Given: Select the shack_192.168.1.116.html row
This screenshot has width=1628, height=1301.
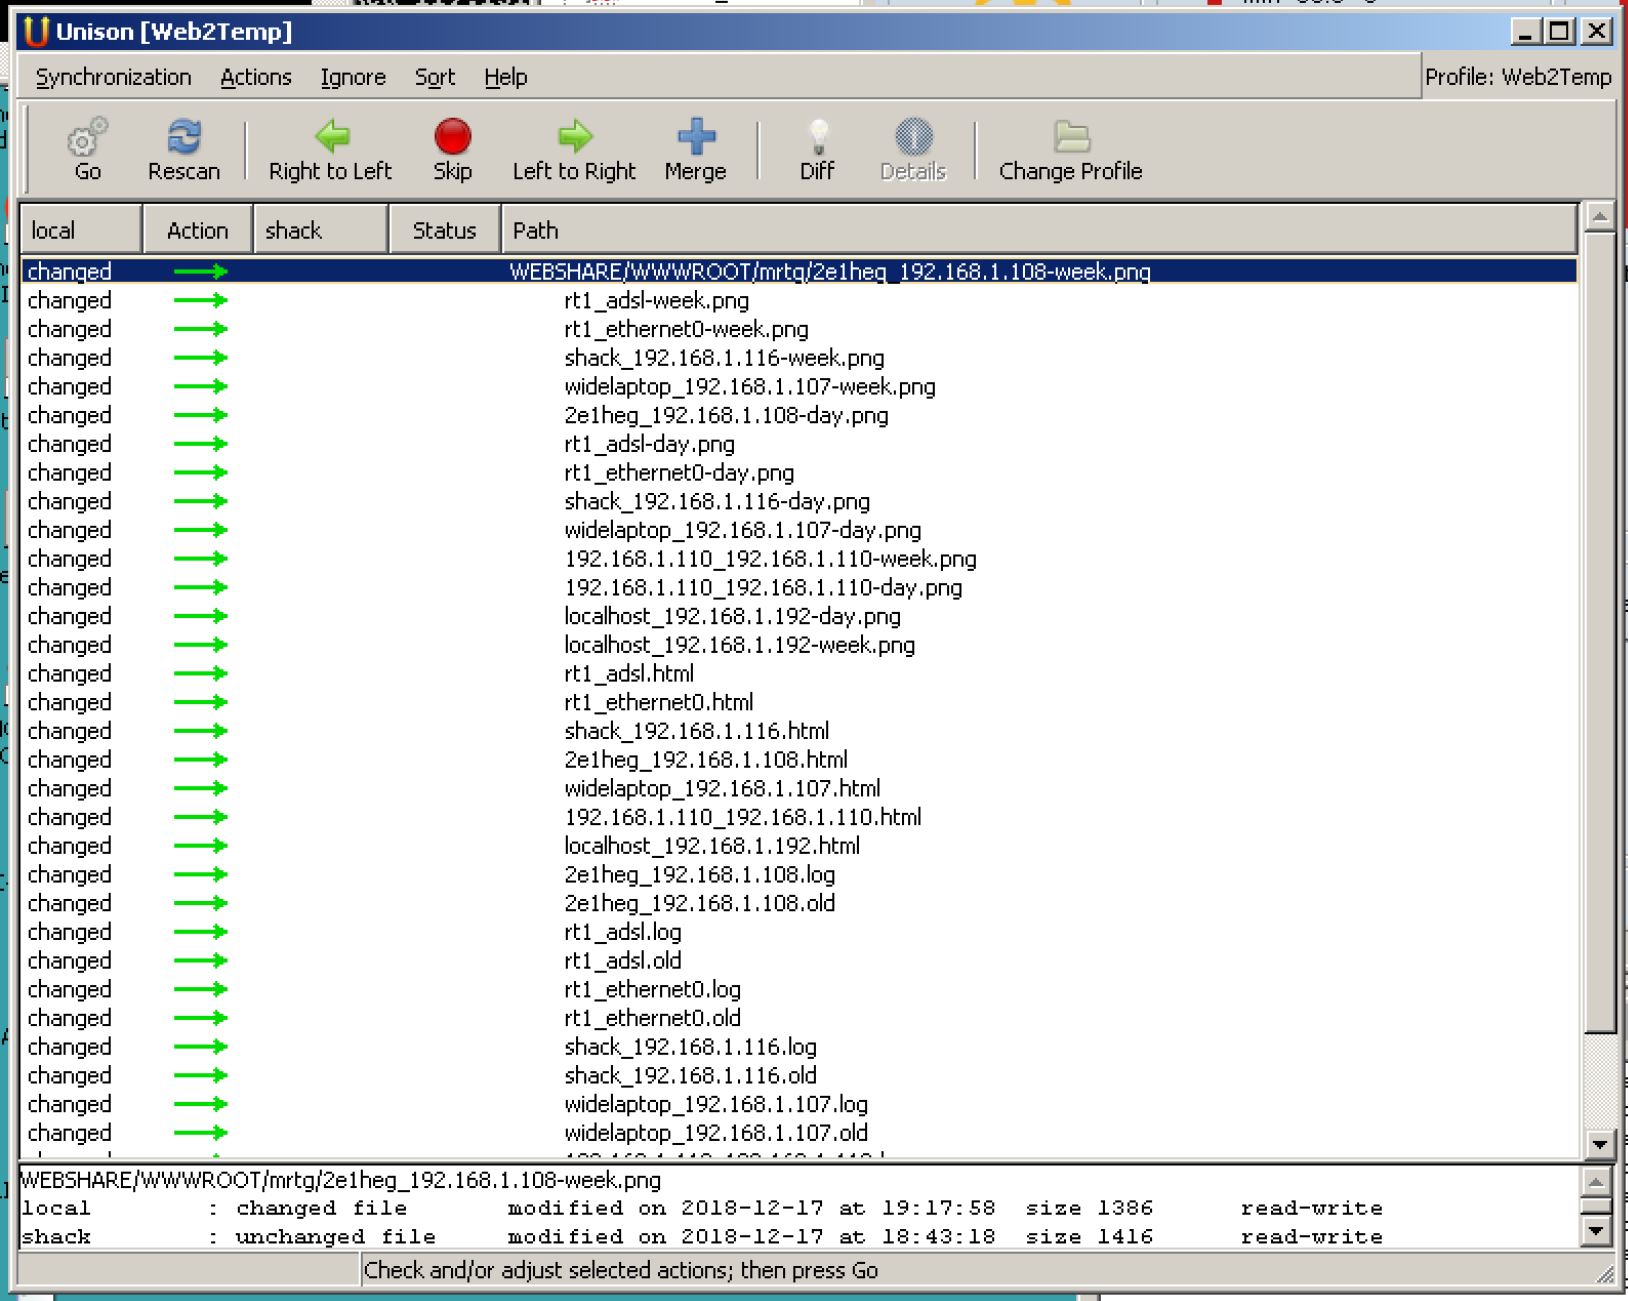Looking at the screenshot, I should pos(799,731).
